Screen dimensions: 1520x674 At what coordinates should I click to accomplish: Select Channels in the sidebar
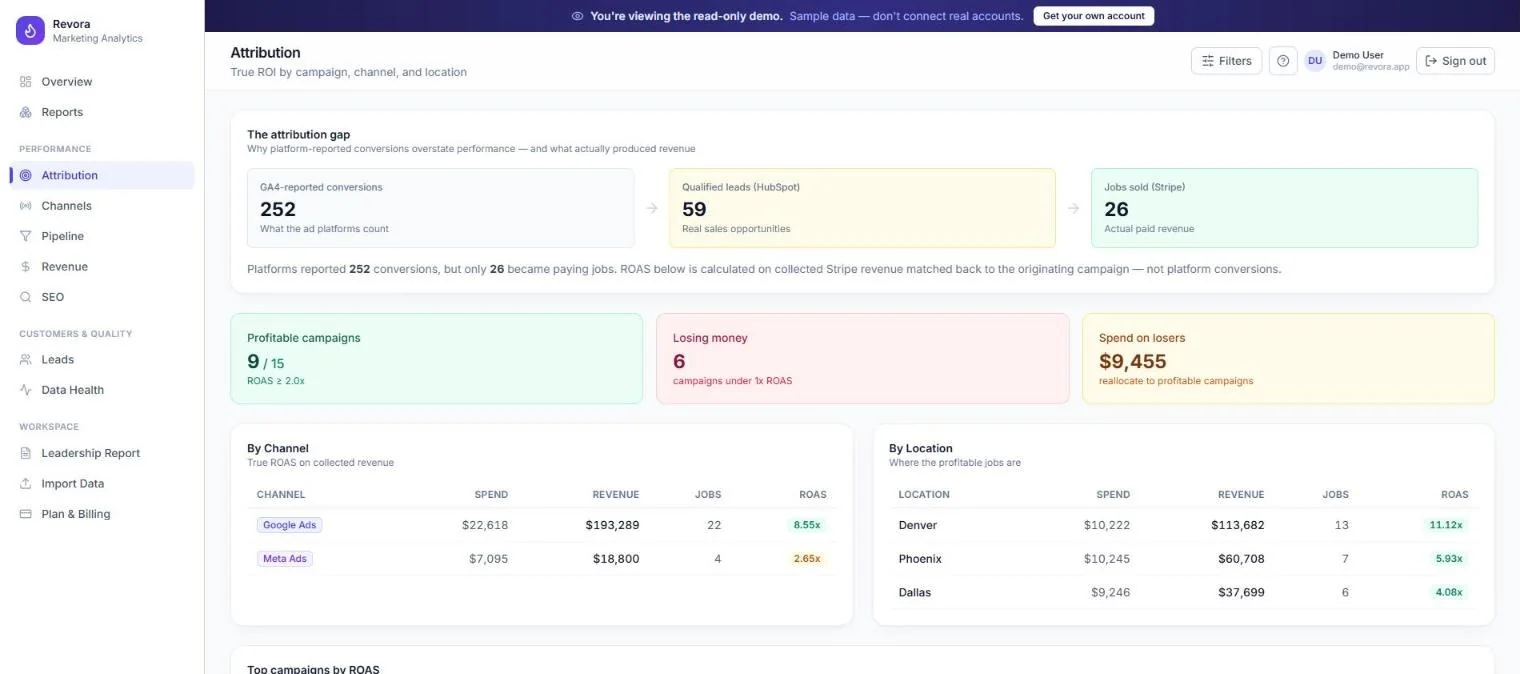click(102, 206)
